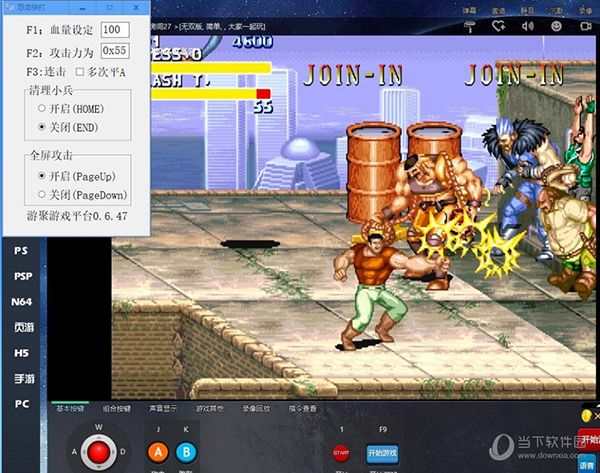Screen dimensions: 600x473
Task: Close the 恐龙快打 trainer window
Action: point(136,8)
